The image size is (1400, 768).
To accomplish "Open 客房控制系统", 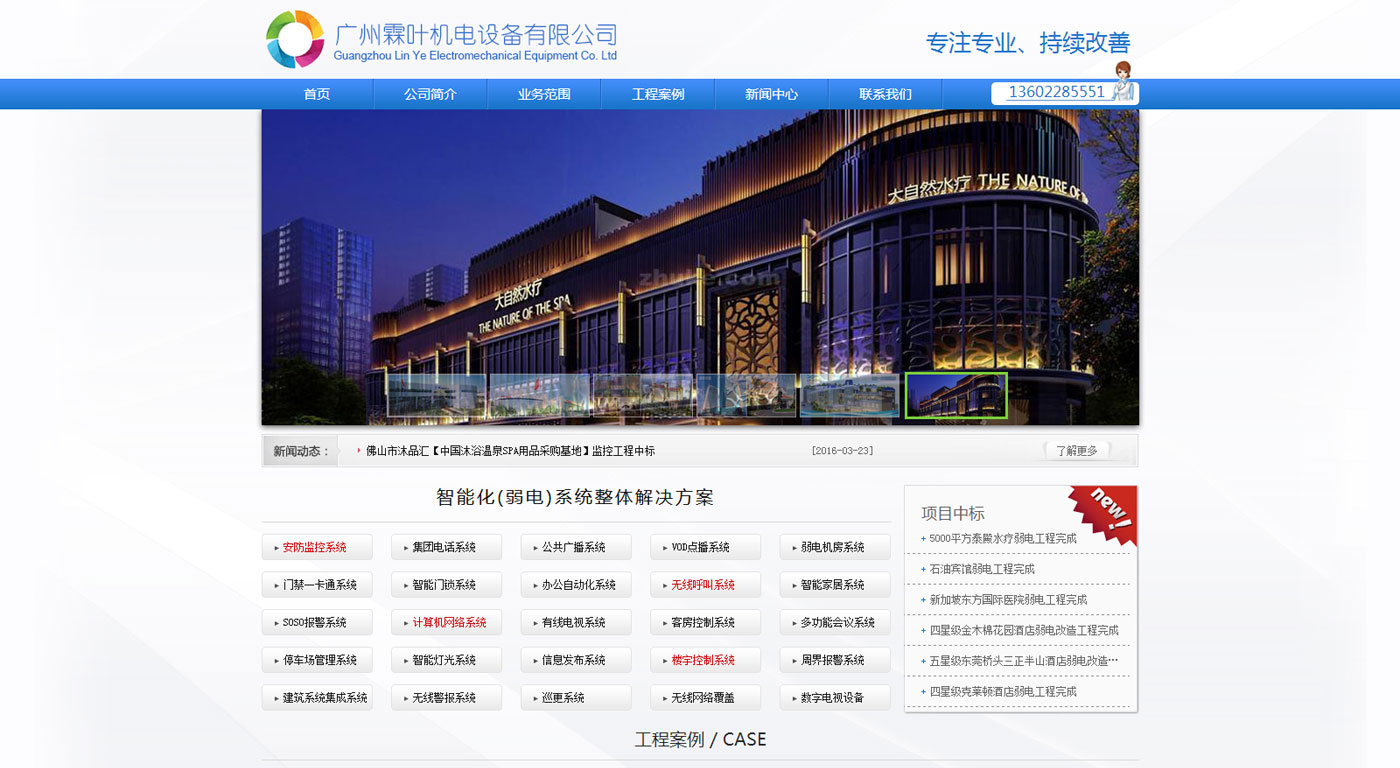I will pyautogui.click(x=705, y=622).
